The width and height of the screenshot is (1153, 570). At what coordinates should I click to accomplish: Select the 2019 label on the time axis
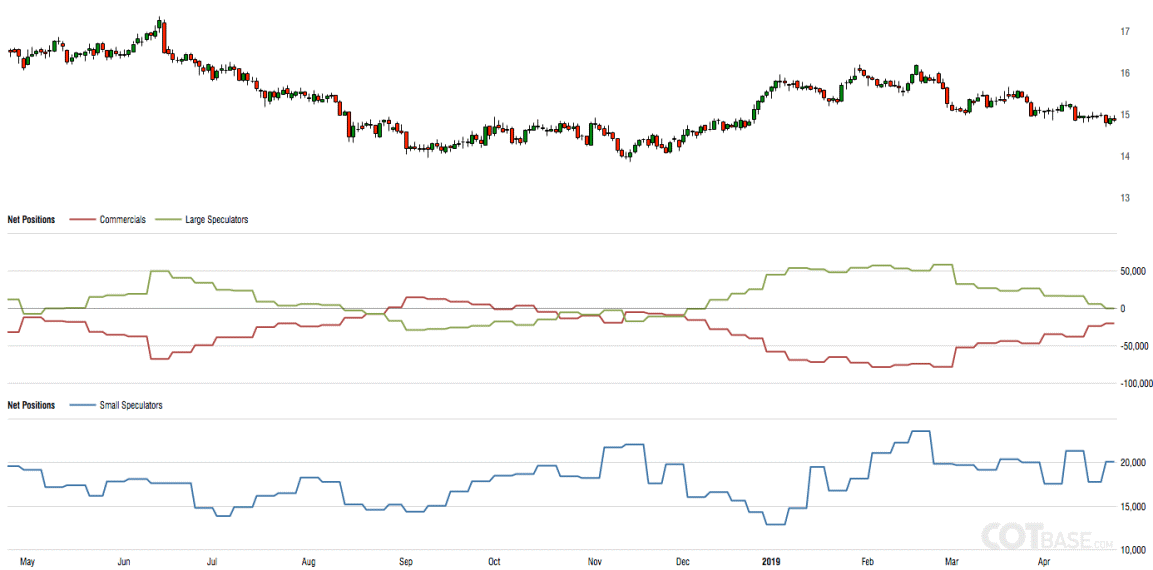[x=771, y=562]
